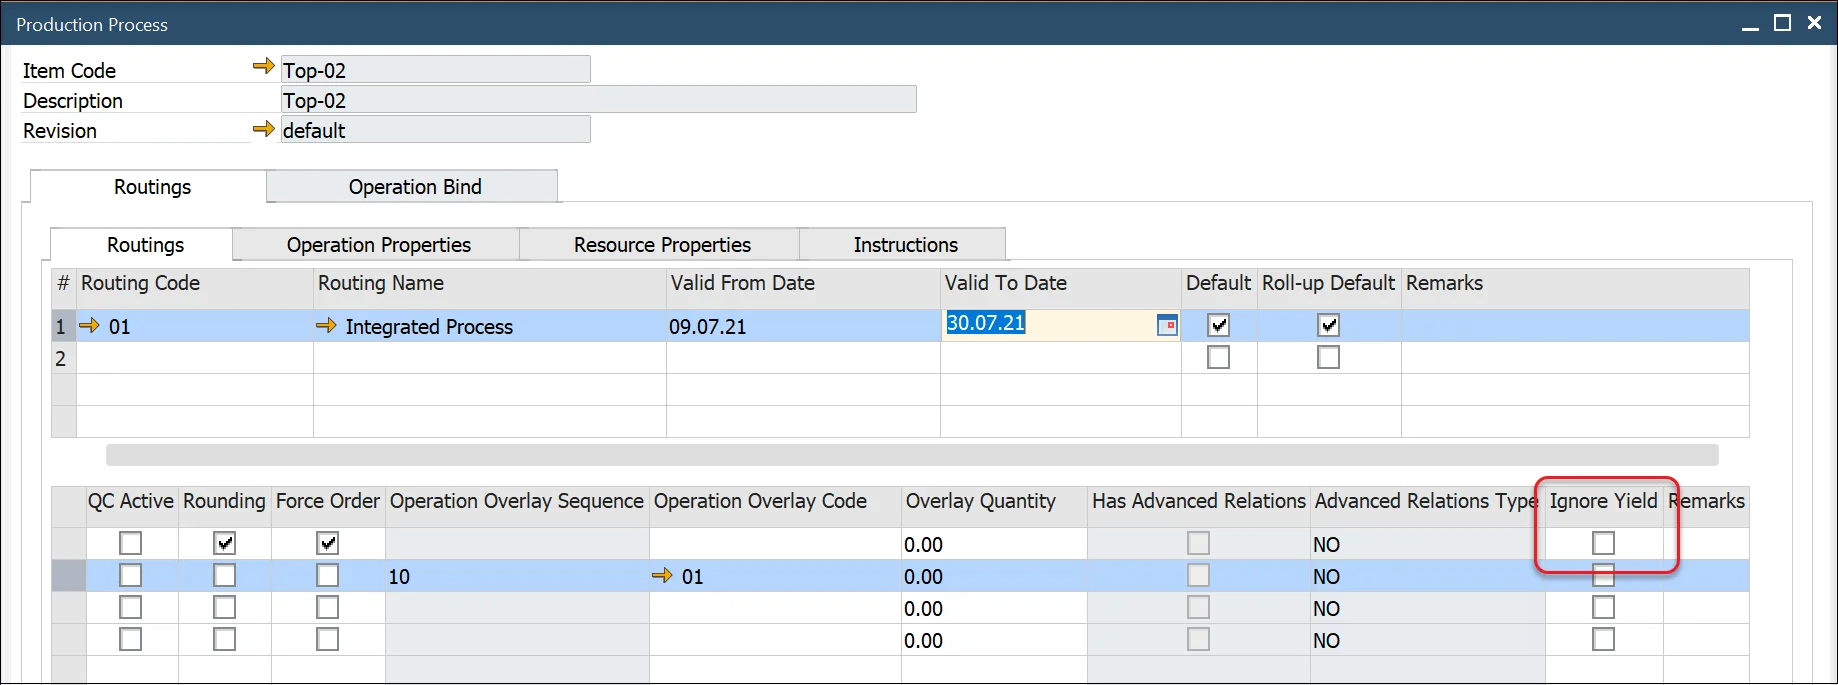Toggle Roll-up Default checkbox in row 1

[1328, 325]
